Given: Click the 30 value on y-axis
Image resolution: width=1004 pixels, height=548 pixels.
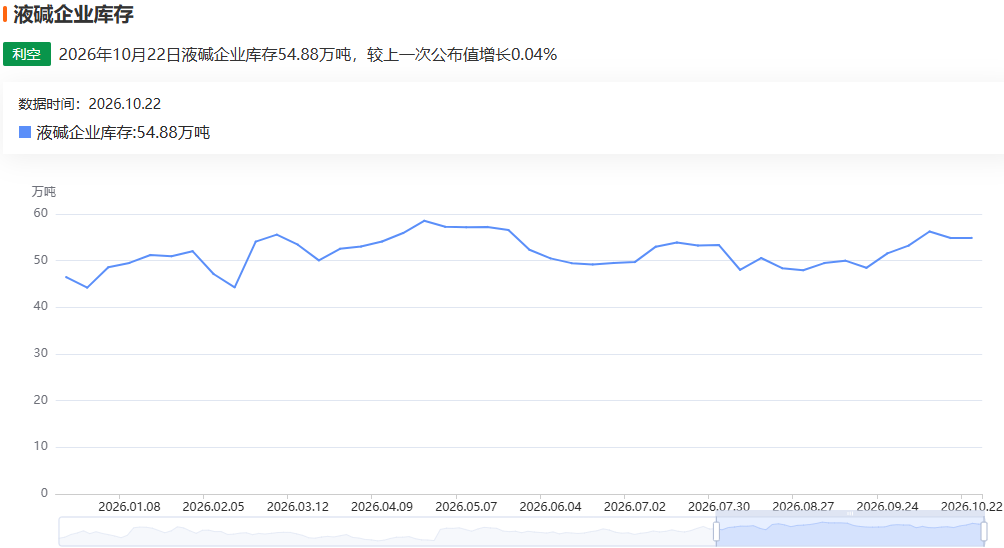Looking at the screenshot, I should point(40,353).
